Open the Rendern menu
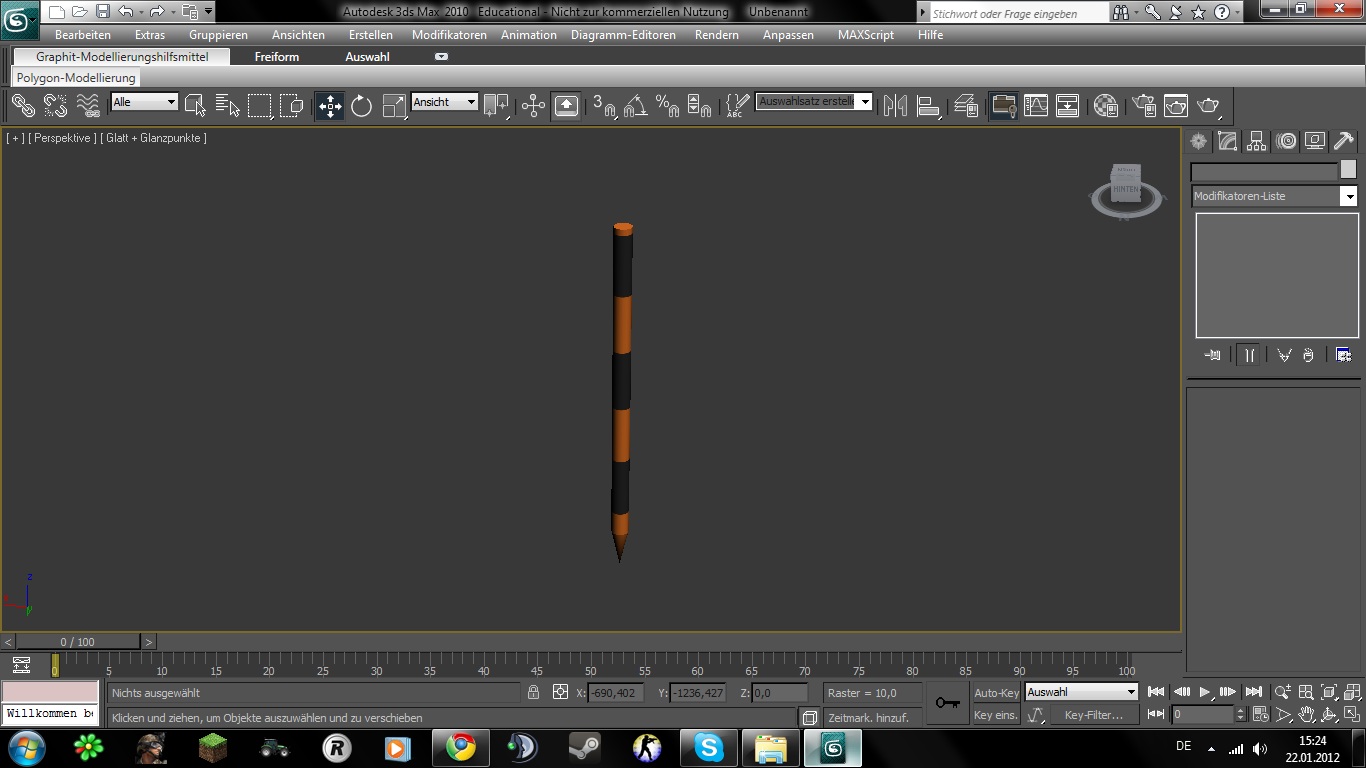Screen dimensions: 1366x768 point(717,35)
